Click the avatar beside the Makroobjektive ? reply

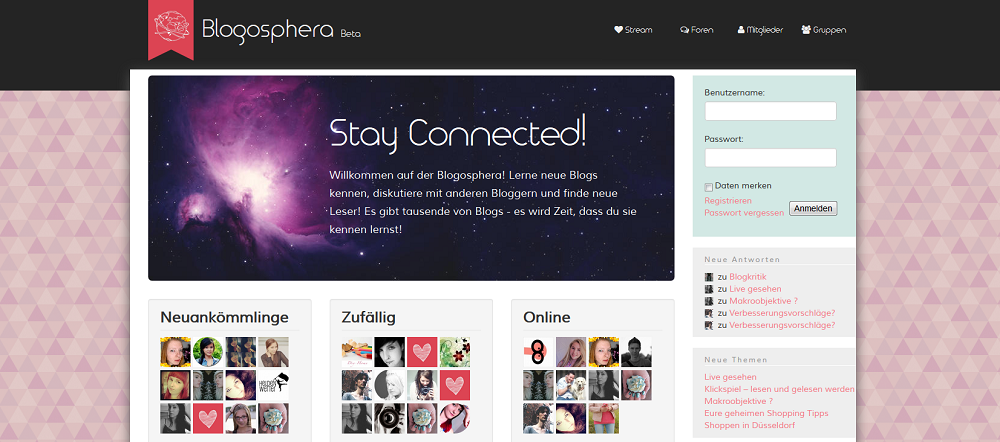tap(709, 301)
